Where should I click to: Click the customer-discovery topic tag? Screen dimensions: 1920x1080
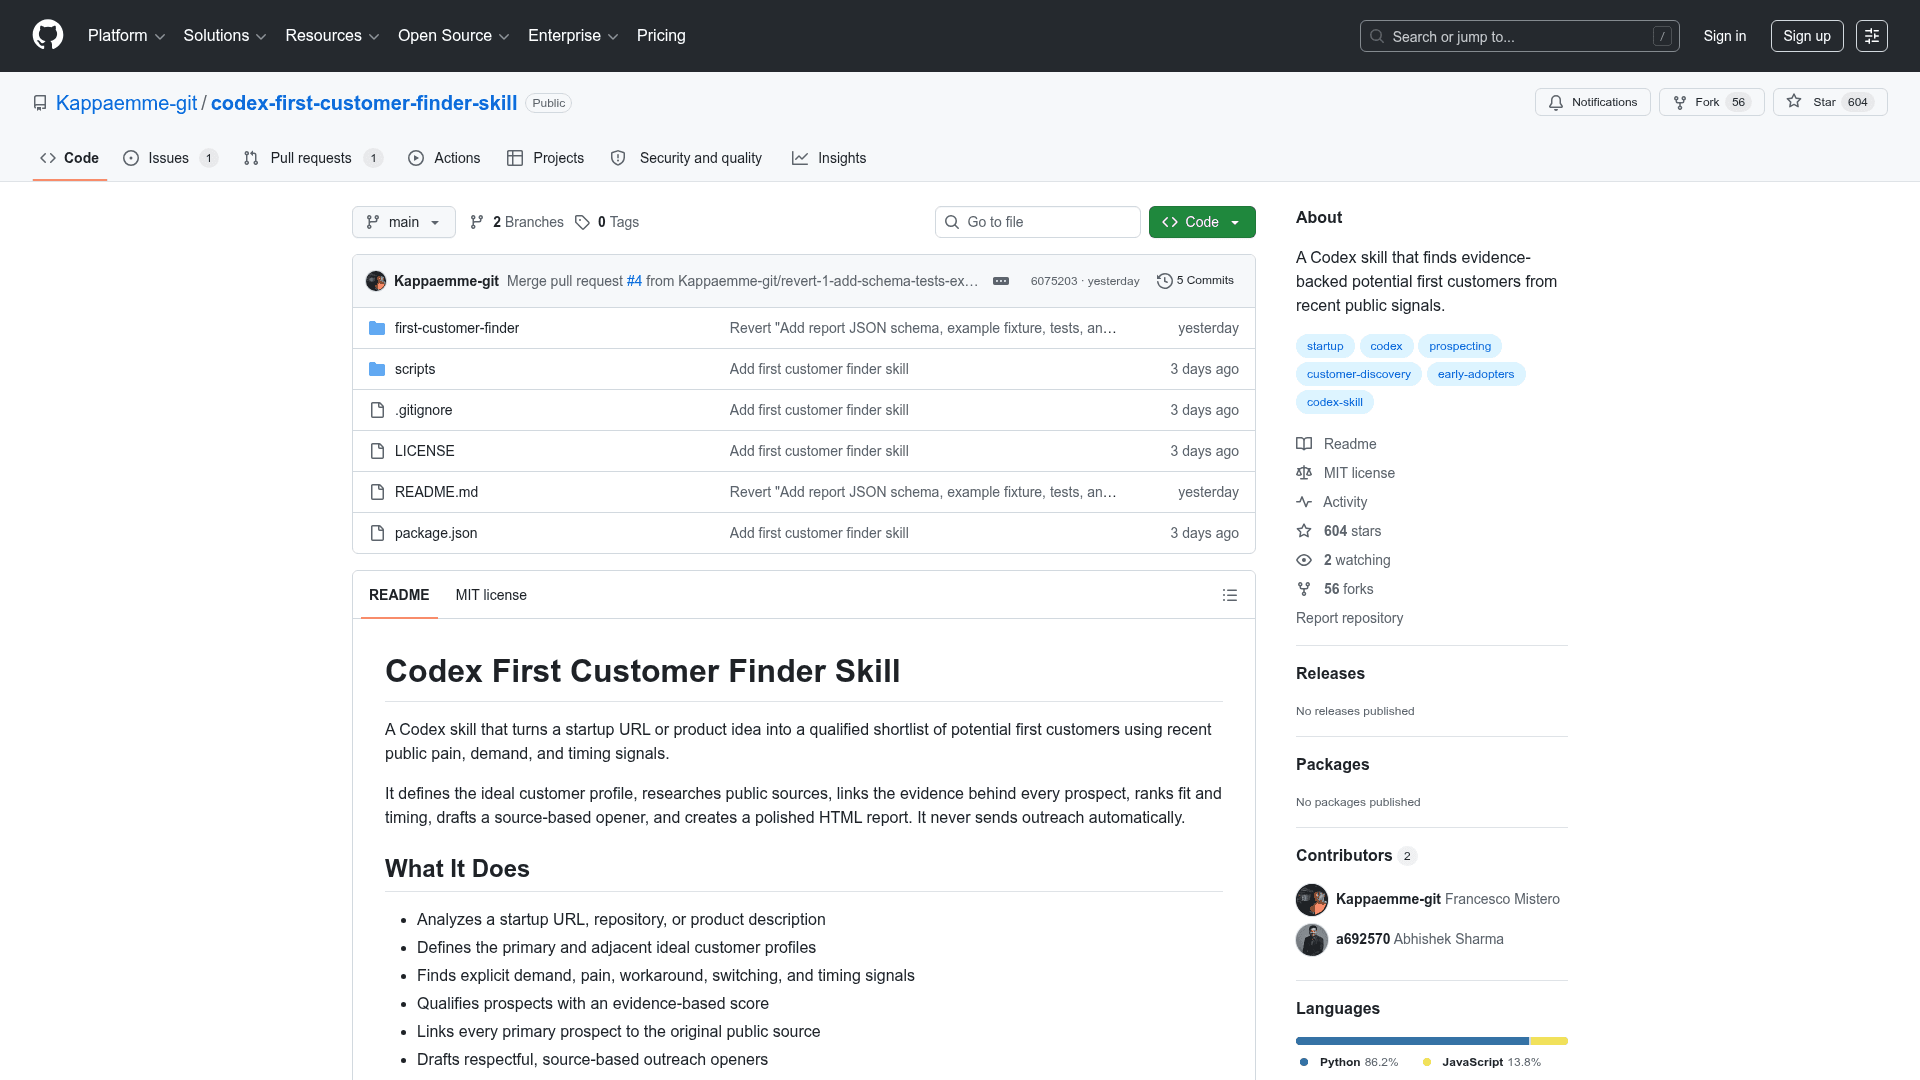click(1358, 374)
